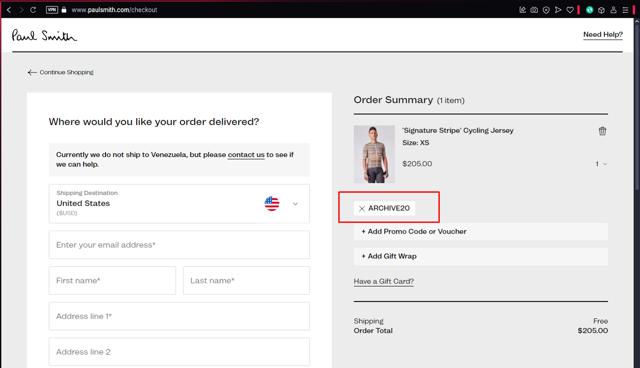Viewport: 640px width, 368px height.
Task: Expand Add Gift Wrap
Action: point(481,256)
